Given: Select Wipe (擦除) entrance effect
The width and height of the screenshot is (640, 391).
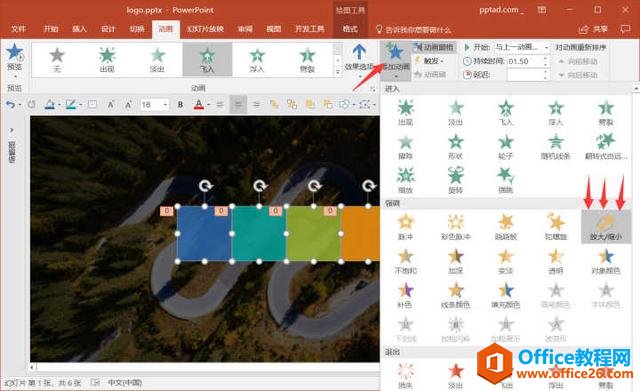Looking at the screenshot, I should click(x=405, y=147).
